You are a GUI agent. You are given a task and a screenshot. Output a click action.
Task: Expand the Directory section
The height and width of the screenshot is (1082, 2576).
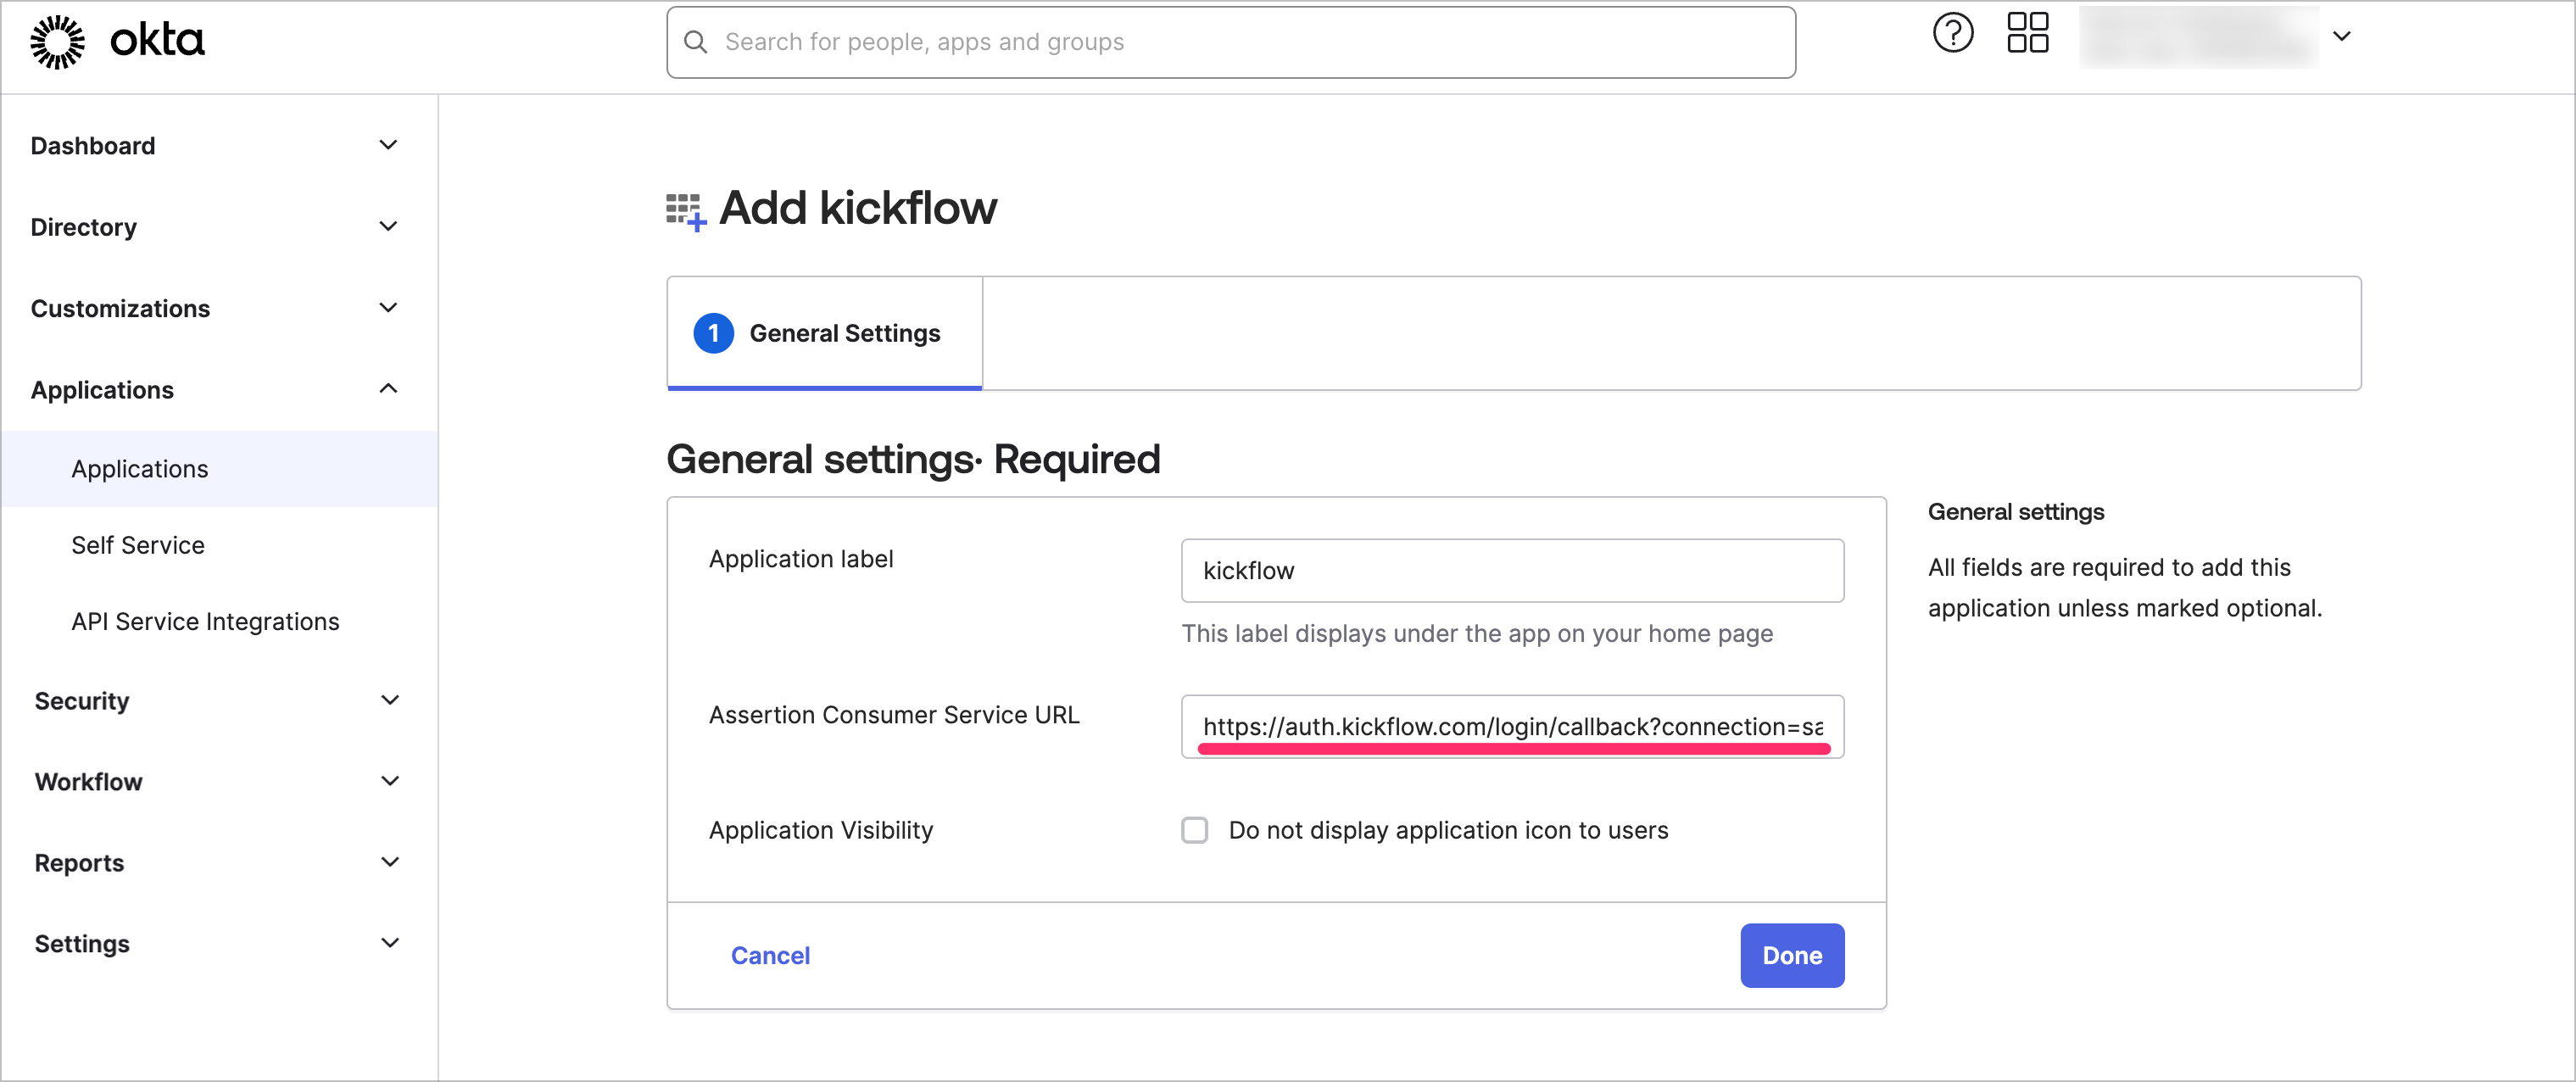click(x=217, y=227)
